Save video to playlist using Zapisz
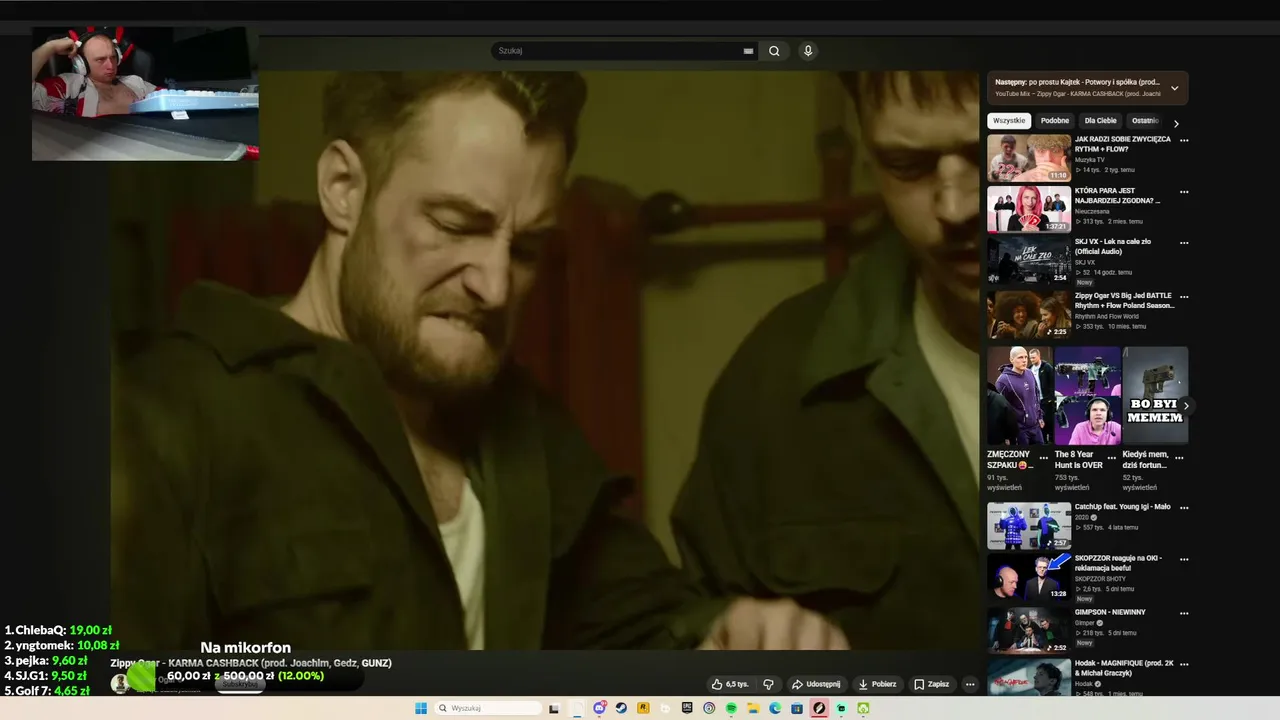The width and height of the screenshot is (1280, 720). [x=932, y=684]
